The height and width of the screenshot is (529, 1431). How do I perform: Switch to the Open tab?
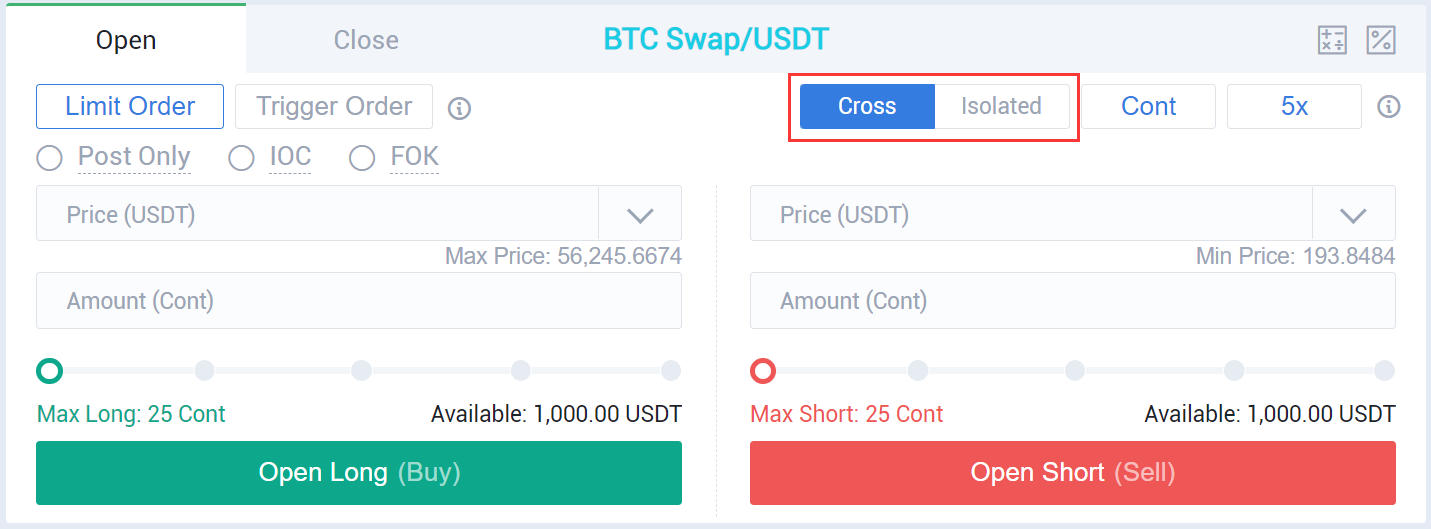[126, 40]
